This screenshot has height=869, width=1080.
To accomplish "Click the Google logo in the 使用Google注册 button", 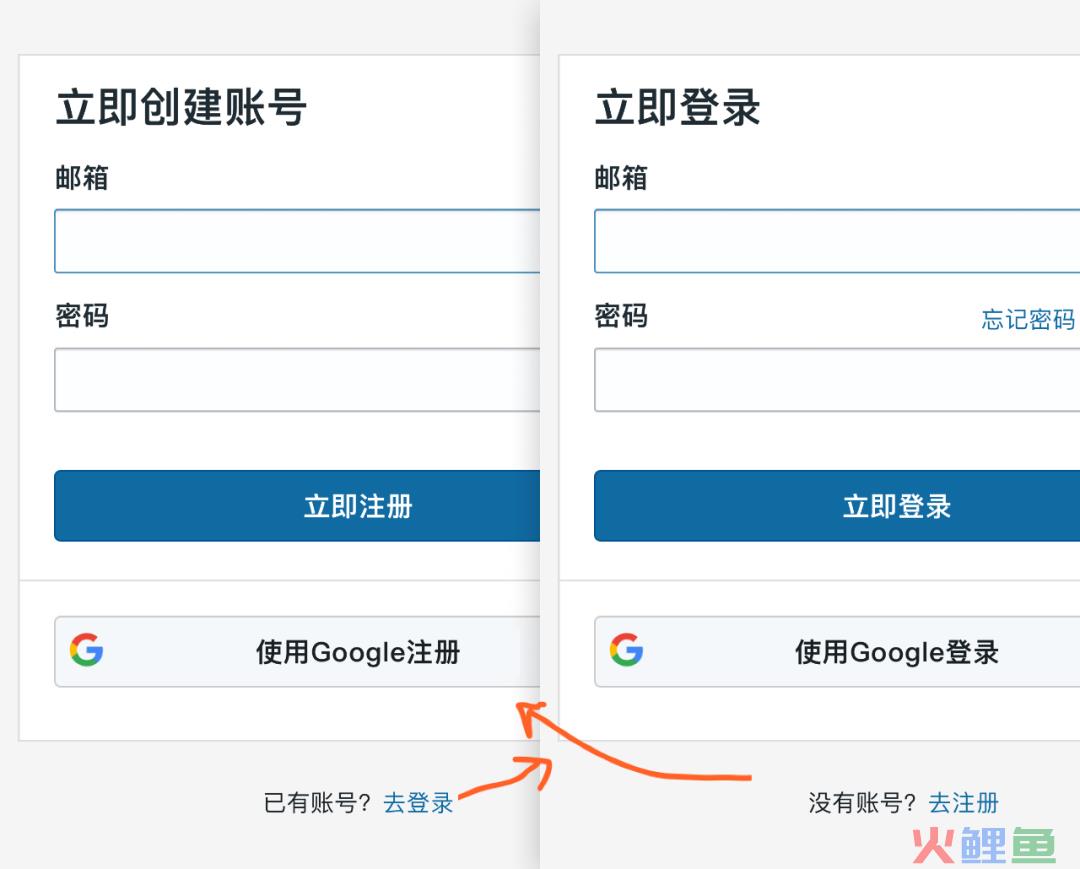I will (87, 651).
